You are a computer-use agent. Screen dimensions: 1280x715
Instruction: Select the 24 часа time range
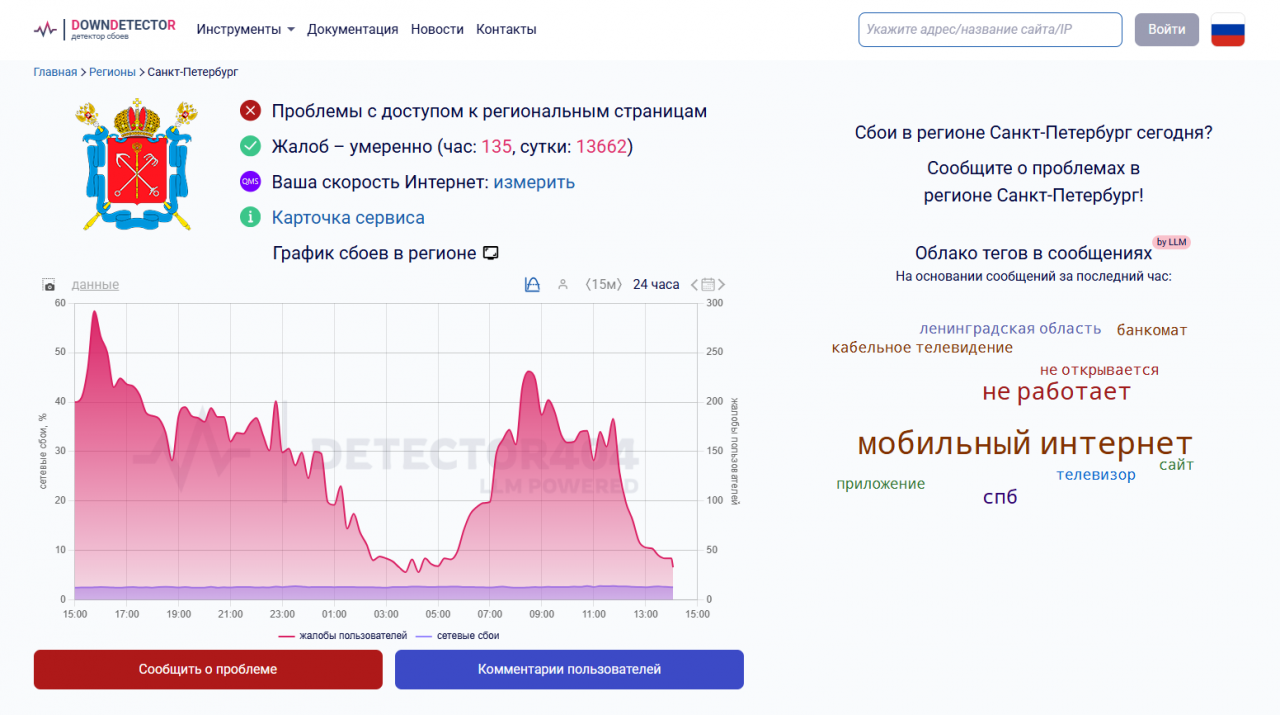pyautogui.click(x=656, y=285)
